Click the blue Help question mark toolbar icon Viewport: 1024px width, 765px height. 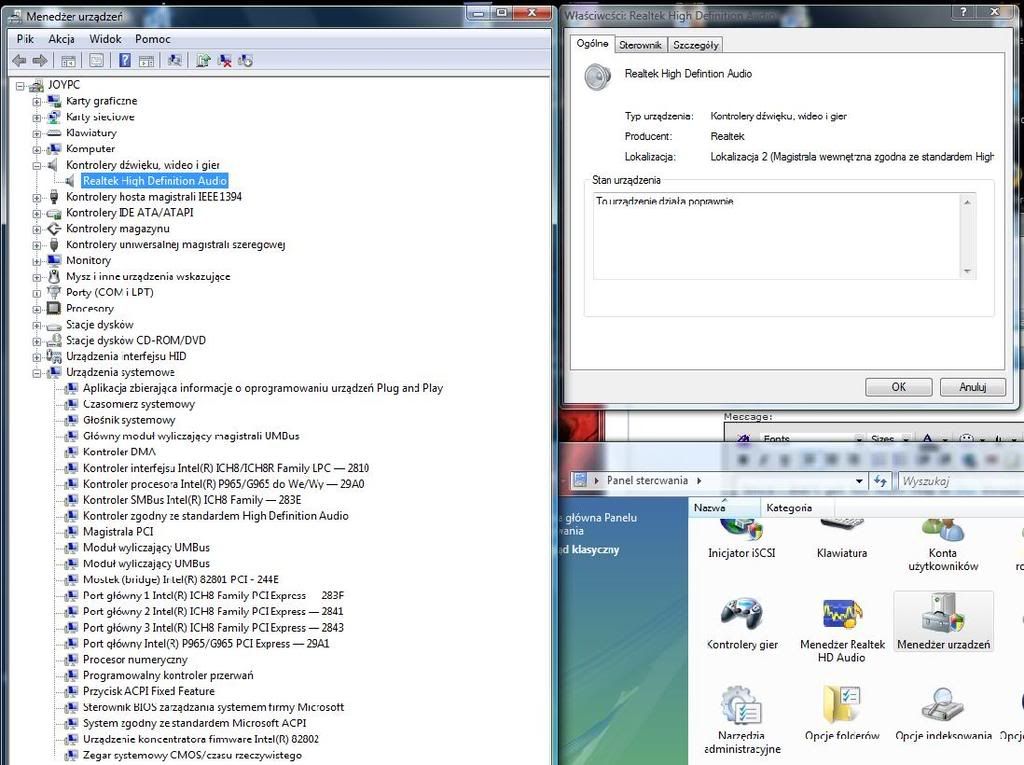point(125,61)
